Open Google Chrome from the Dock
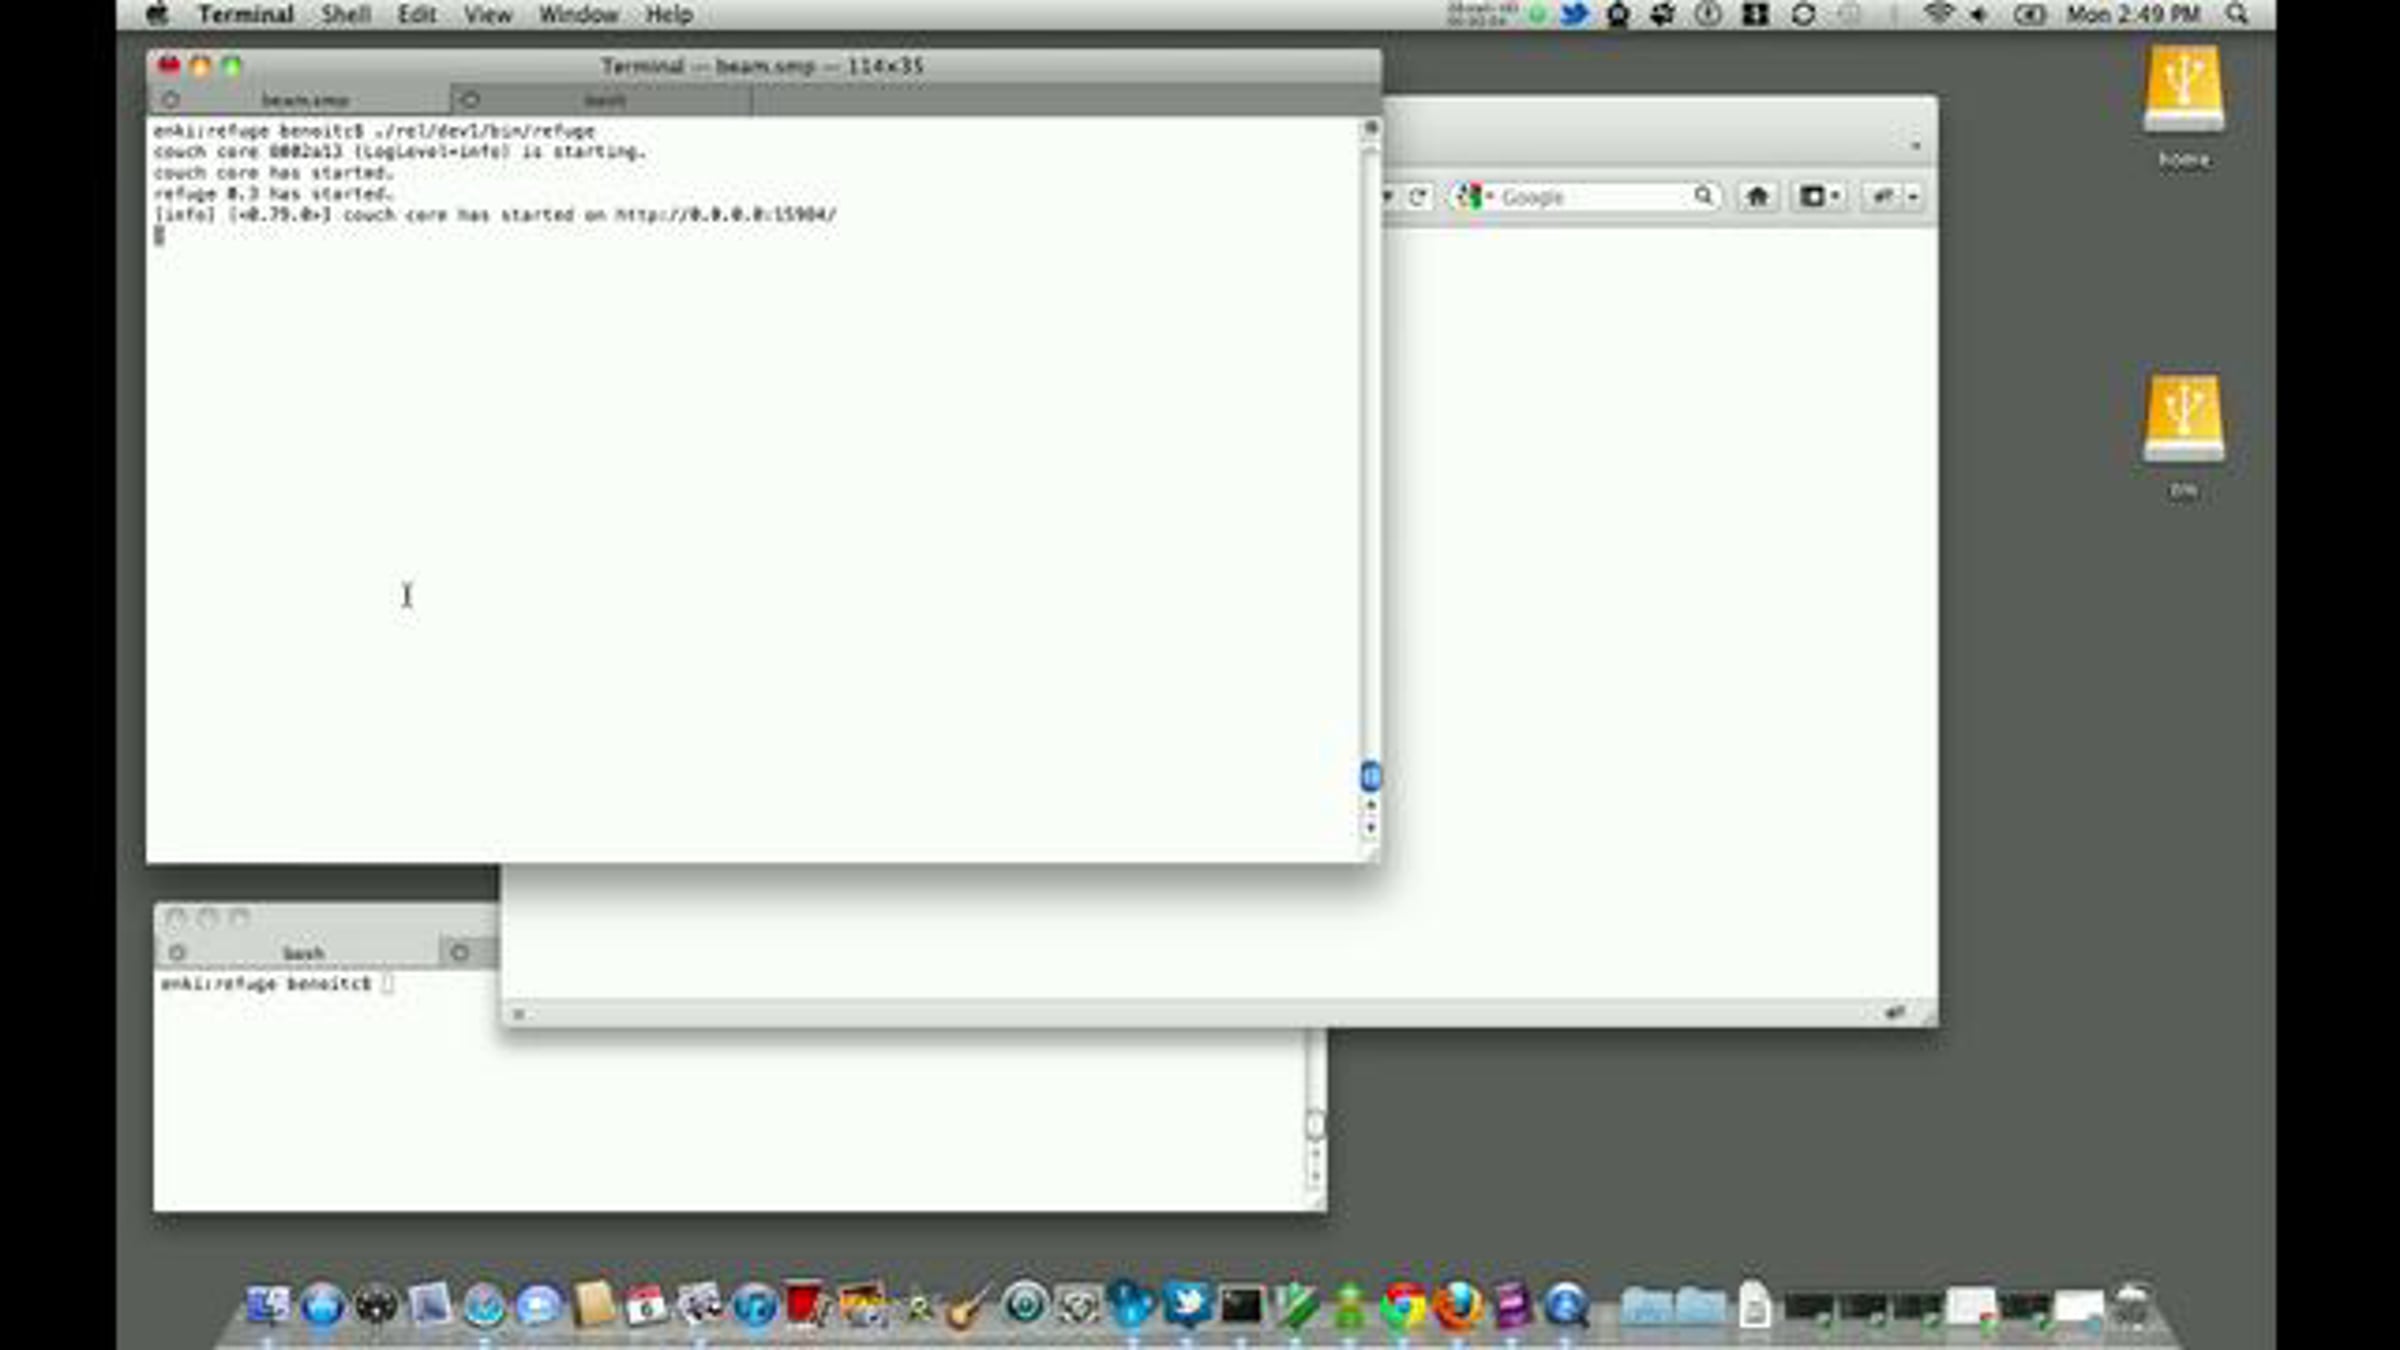Screen dimensions: 2400x1350 (x=1404, y=1306)
